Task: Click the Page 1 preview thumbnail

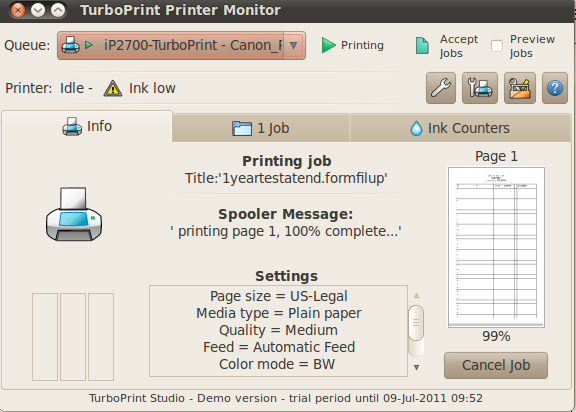Action: click(x=496, y=247)
